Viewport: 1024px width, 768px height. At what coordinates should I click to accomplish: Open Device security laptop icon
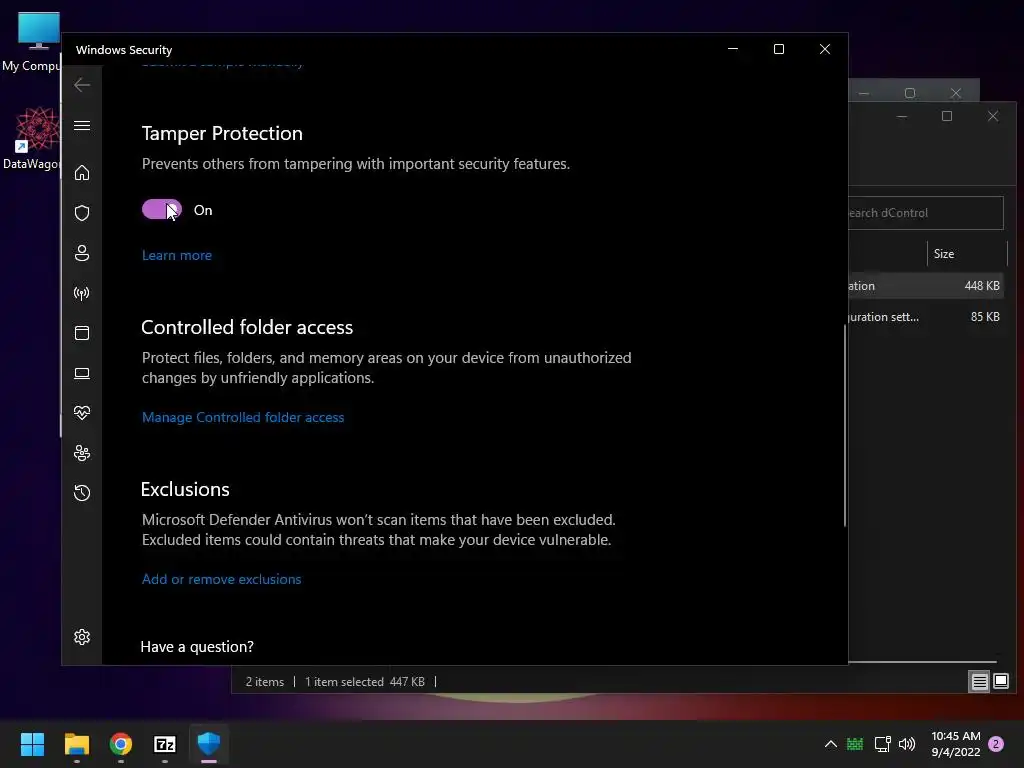click(82, 374)
